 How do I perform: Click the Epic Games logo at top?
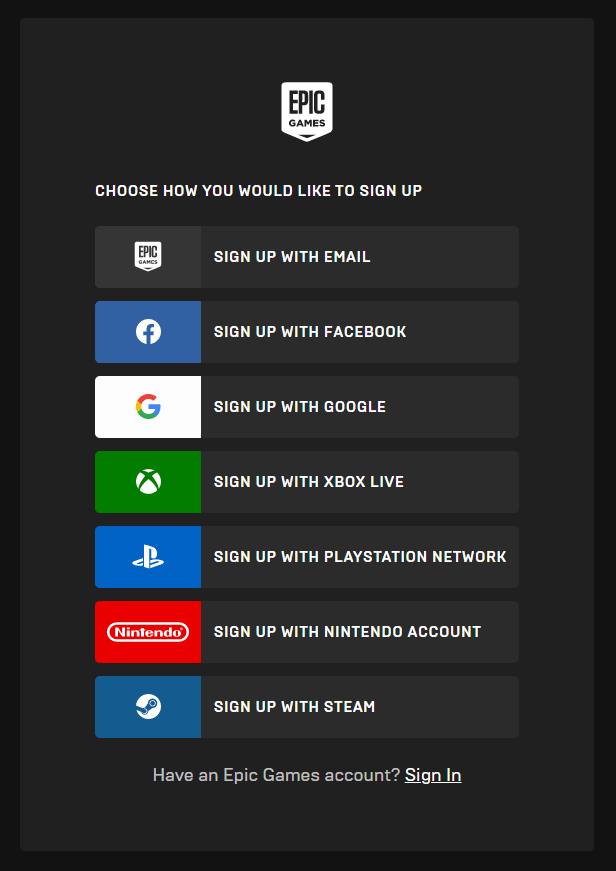(x=307, y=111)
